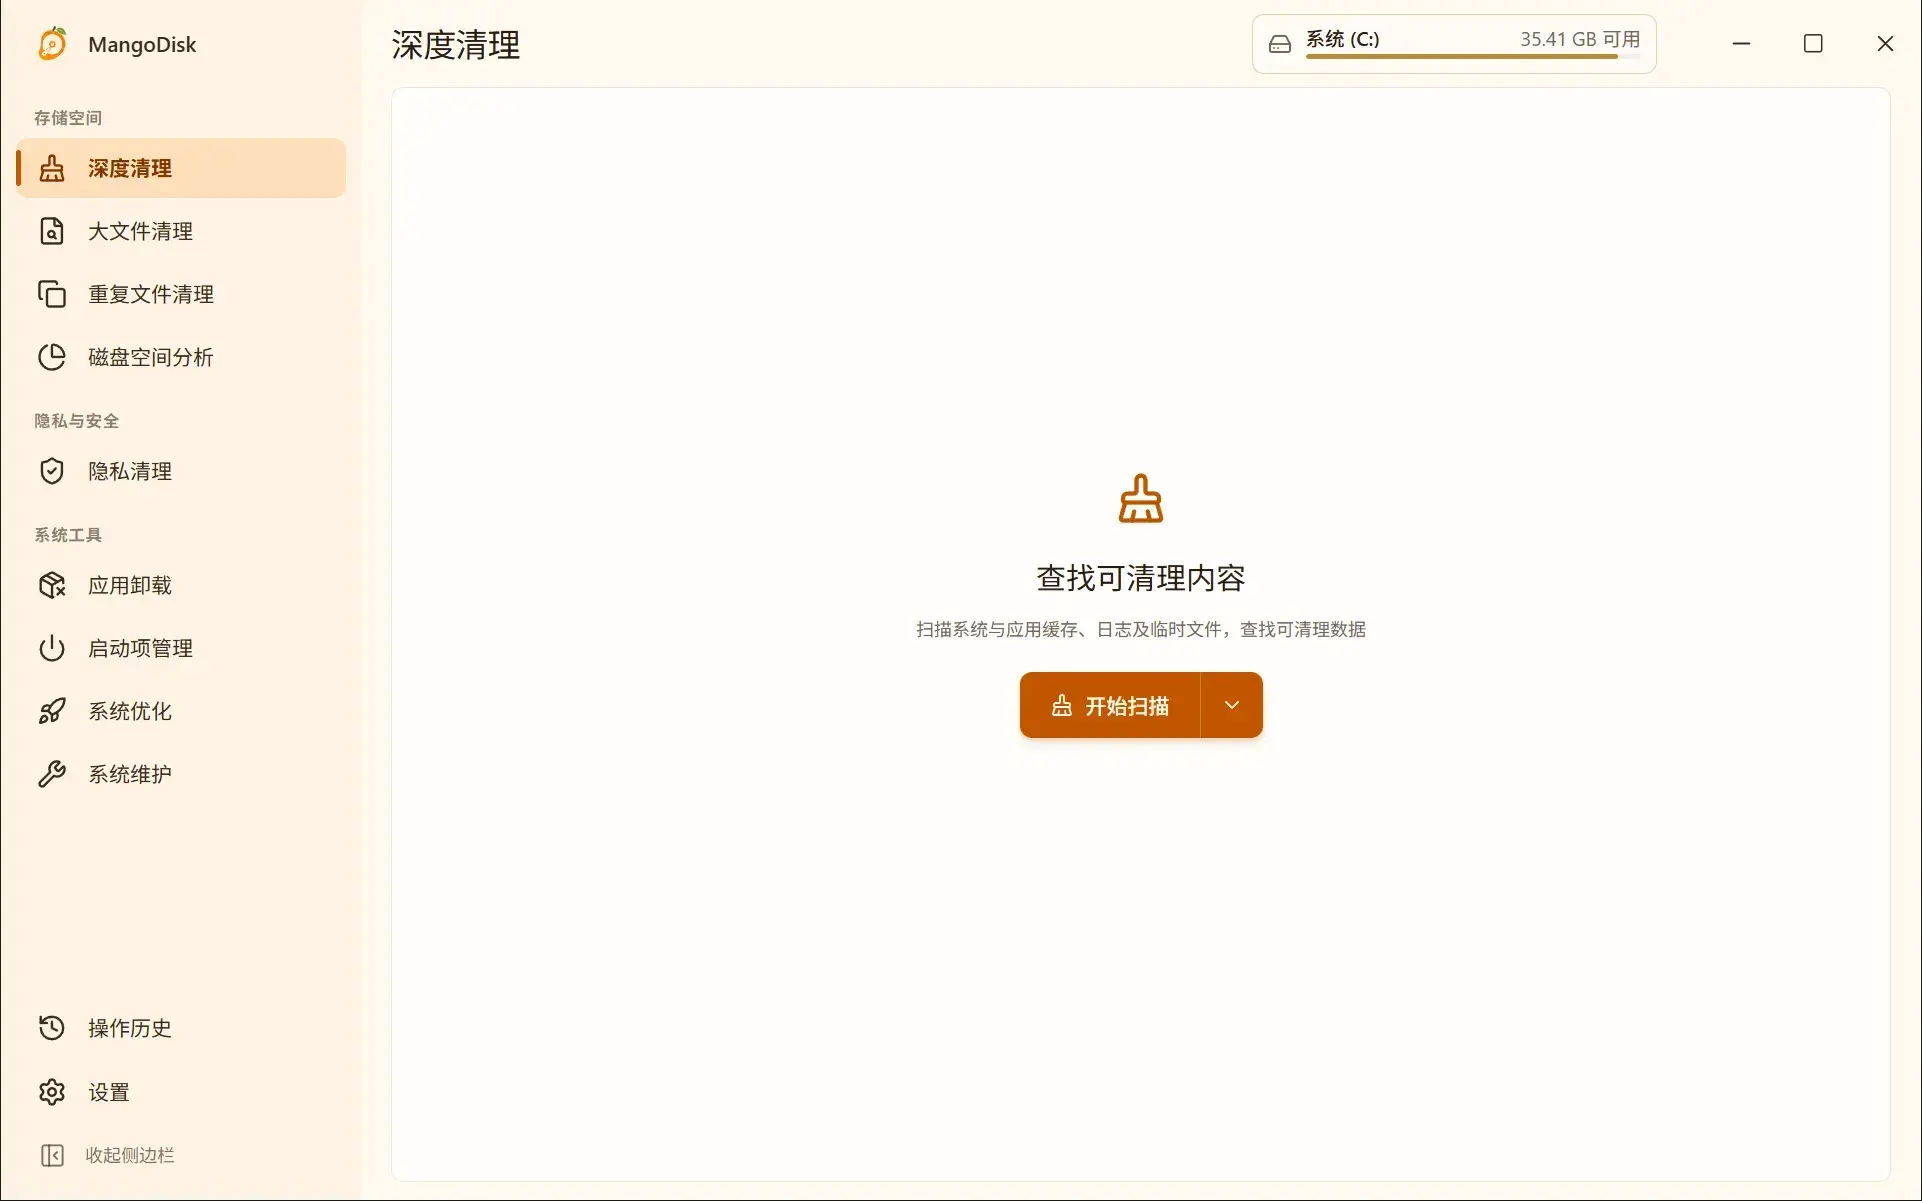Click the copy icon for 重复文件清理
Screen dimensions: 1922x1201
coord(52,294)
